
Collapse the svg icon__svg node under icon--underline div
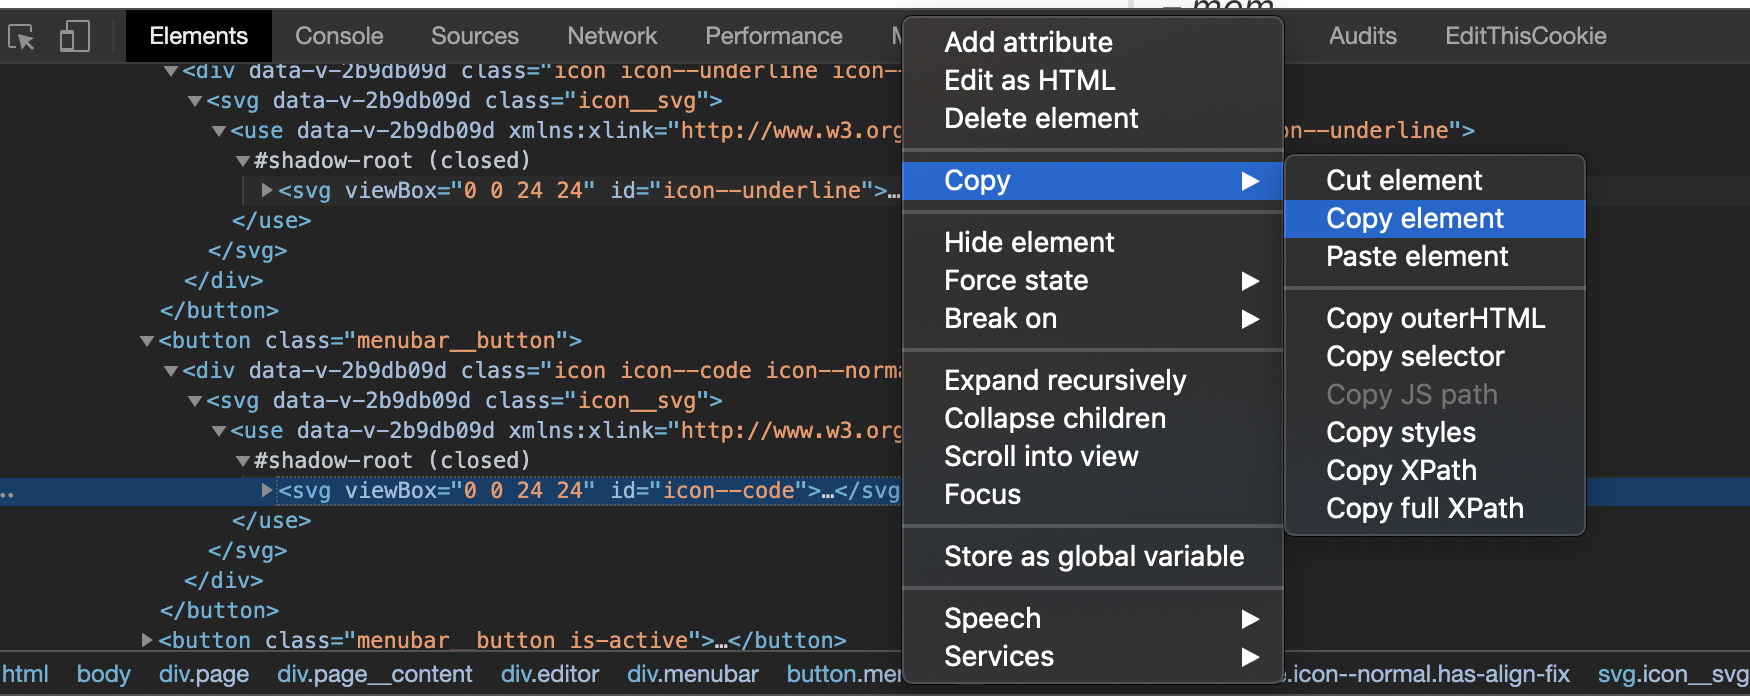[x=195, y=101]
